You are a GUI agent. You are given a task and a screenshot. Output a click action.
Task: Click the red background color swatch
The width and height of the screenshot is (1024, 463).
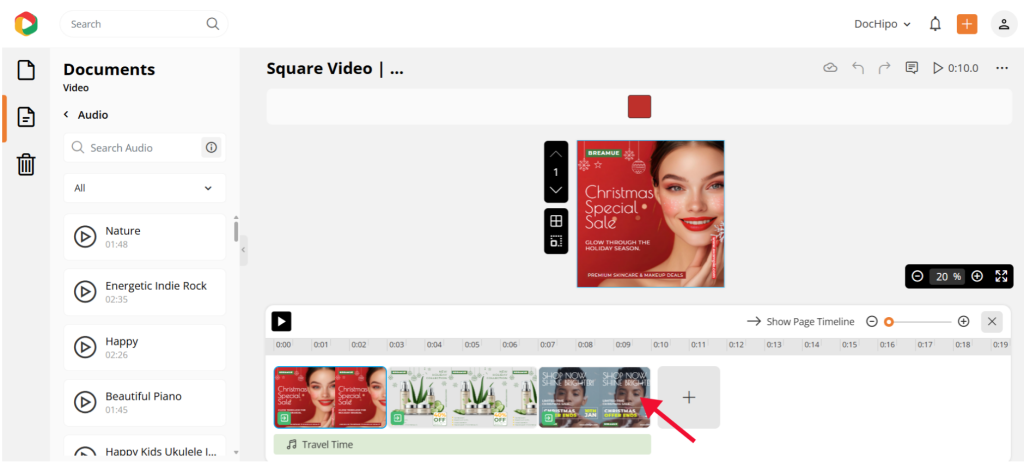coord(639,106)
